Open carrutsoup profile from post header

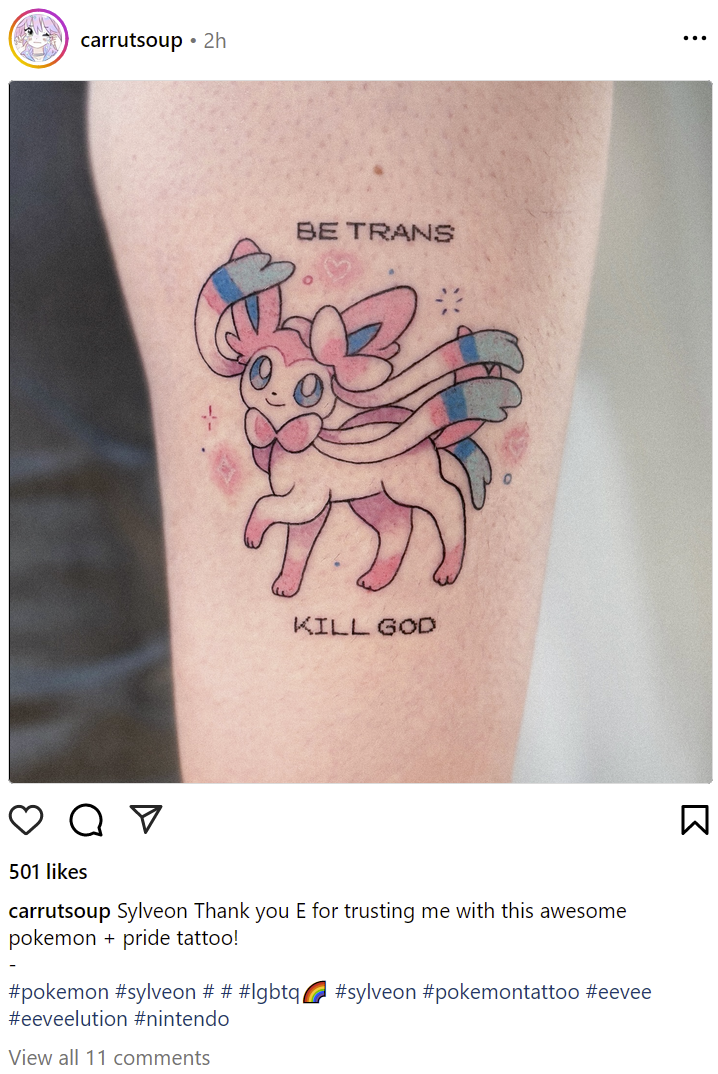[x=132, y=40]
